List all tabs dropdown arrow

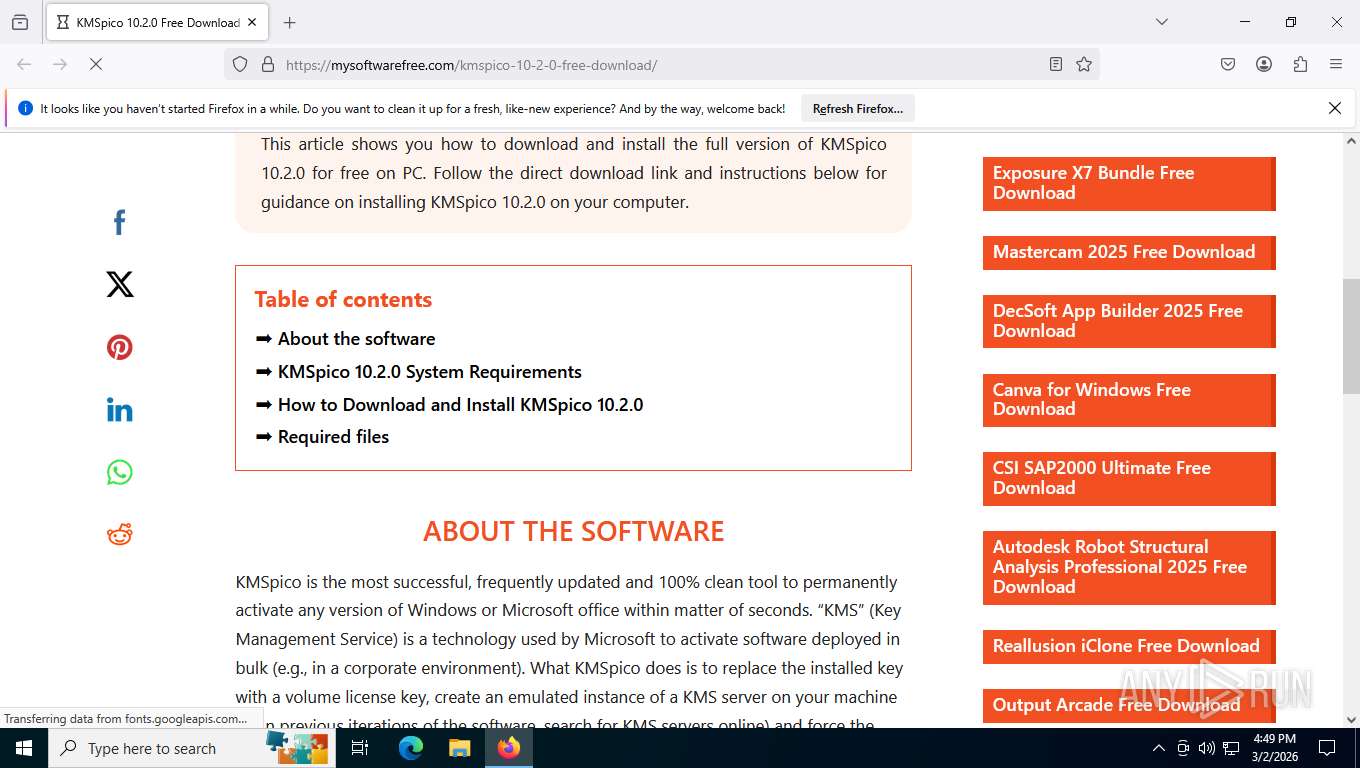pyautogui.click(x=1162, y=22)
